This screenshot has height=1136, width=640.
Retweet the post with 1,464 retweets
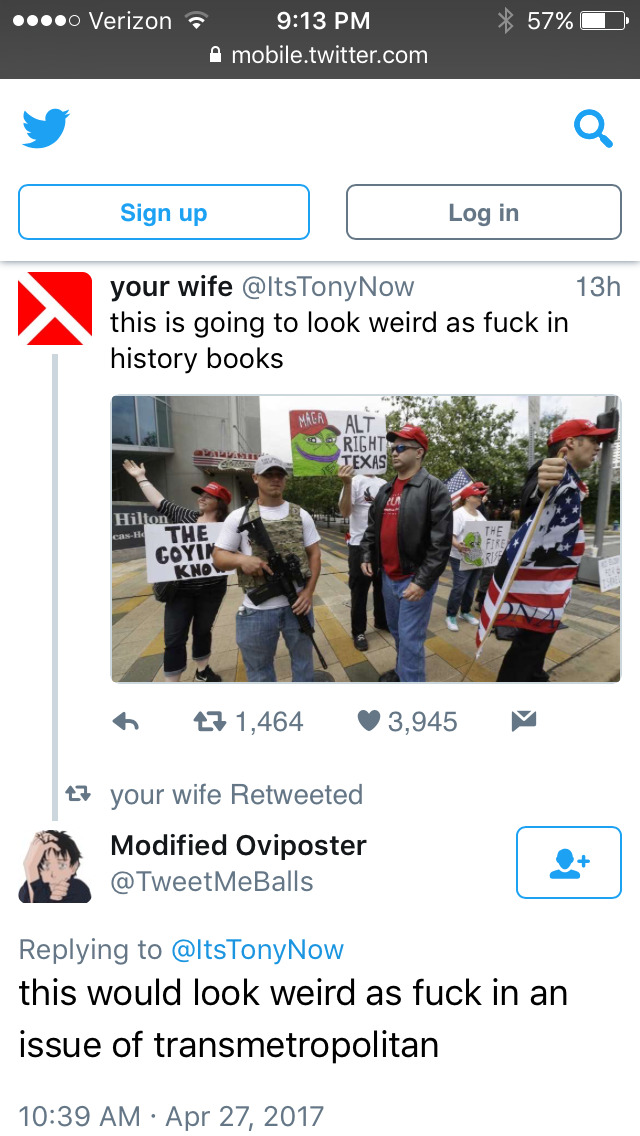click(247, 721)
